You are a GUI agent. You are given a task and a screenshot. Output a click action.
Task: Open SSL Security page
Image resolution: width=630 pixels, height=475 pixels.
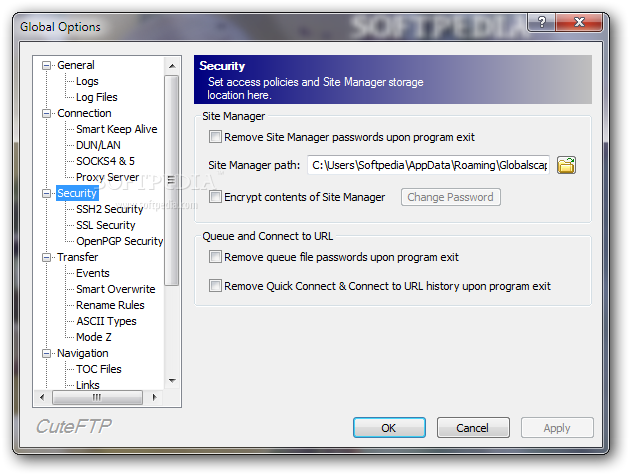pyautogui.click(x=106, y=225)
